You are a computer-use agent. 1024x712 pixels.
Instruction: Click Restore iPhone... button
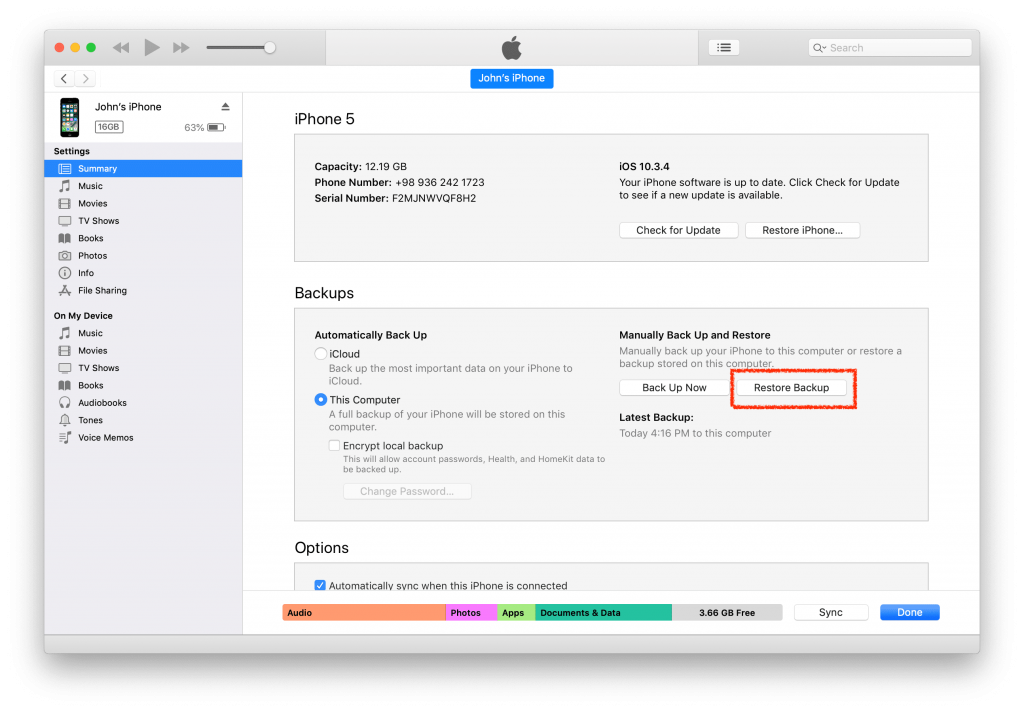click(802, 230)
